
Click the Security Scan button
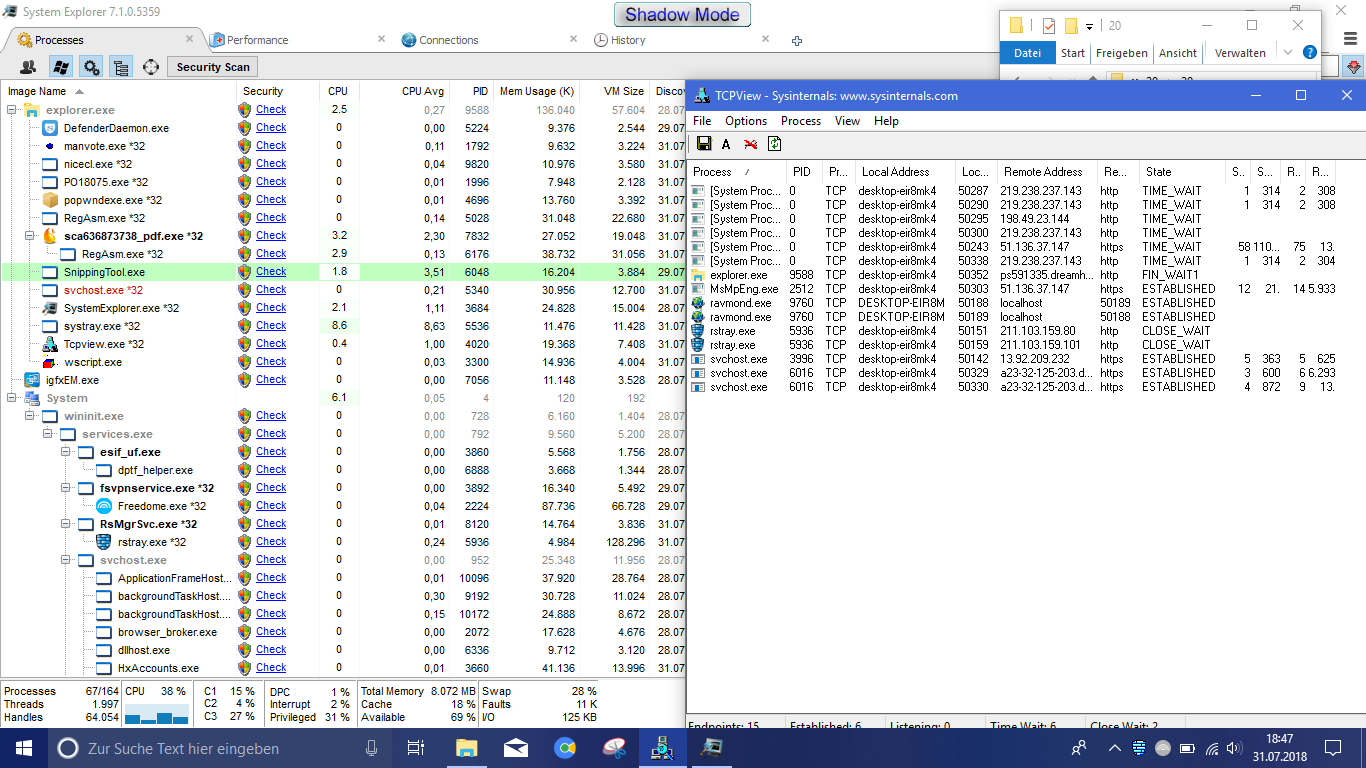(x=212, y=67)
